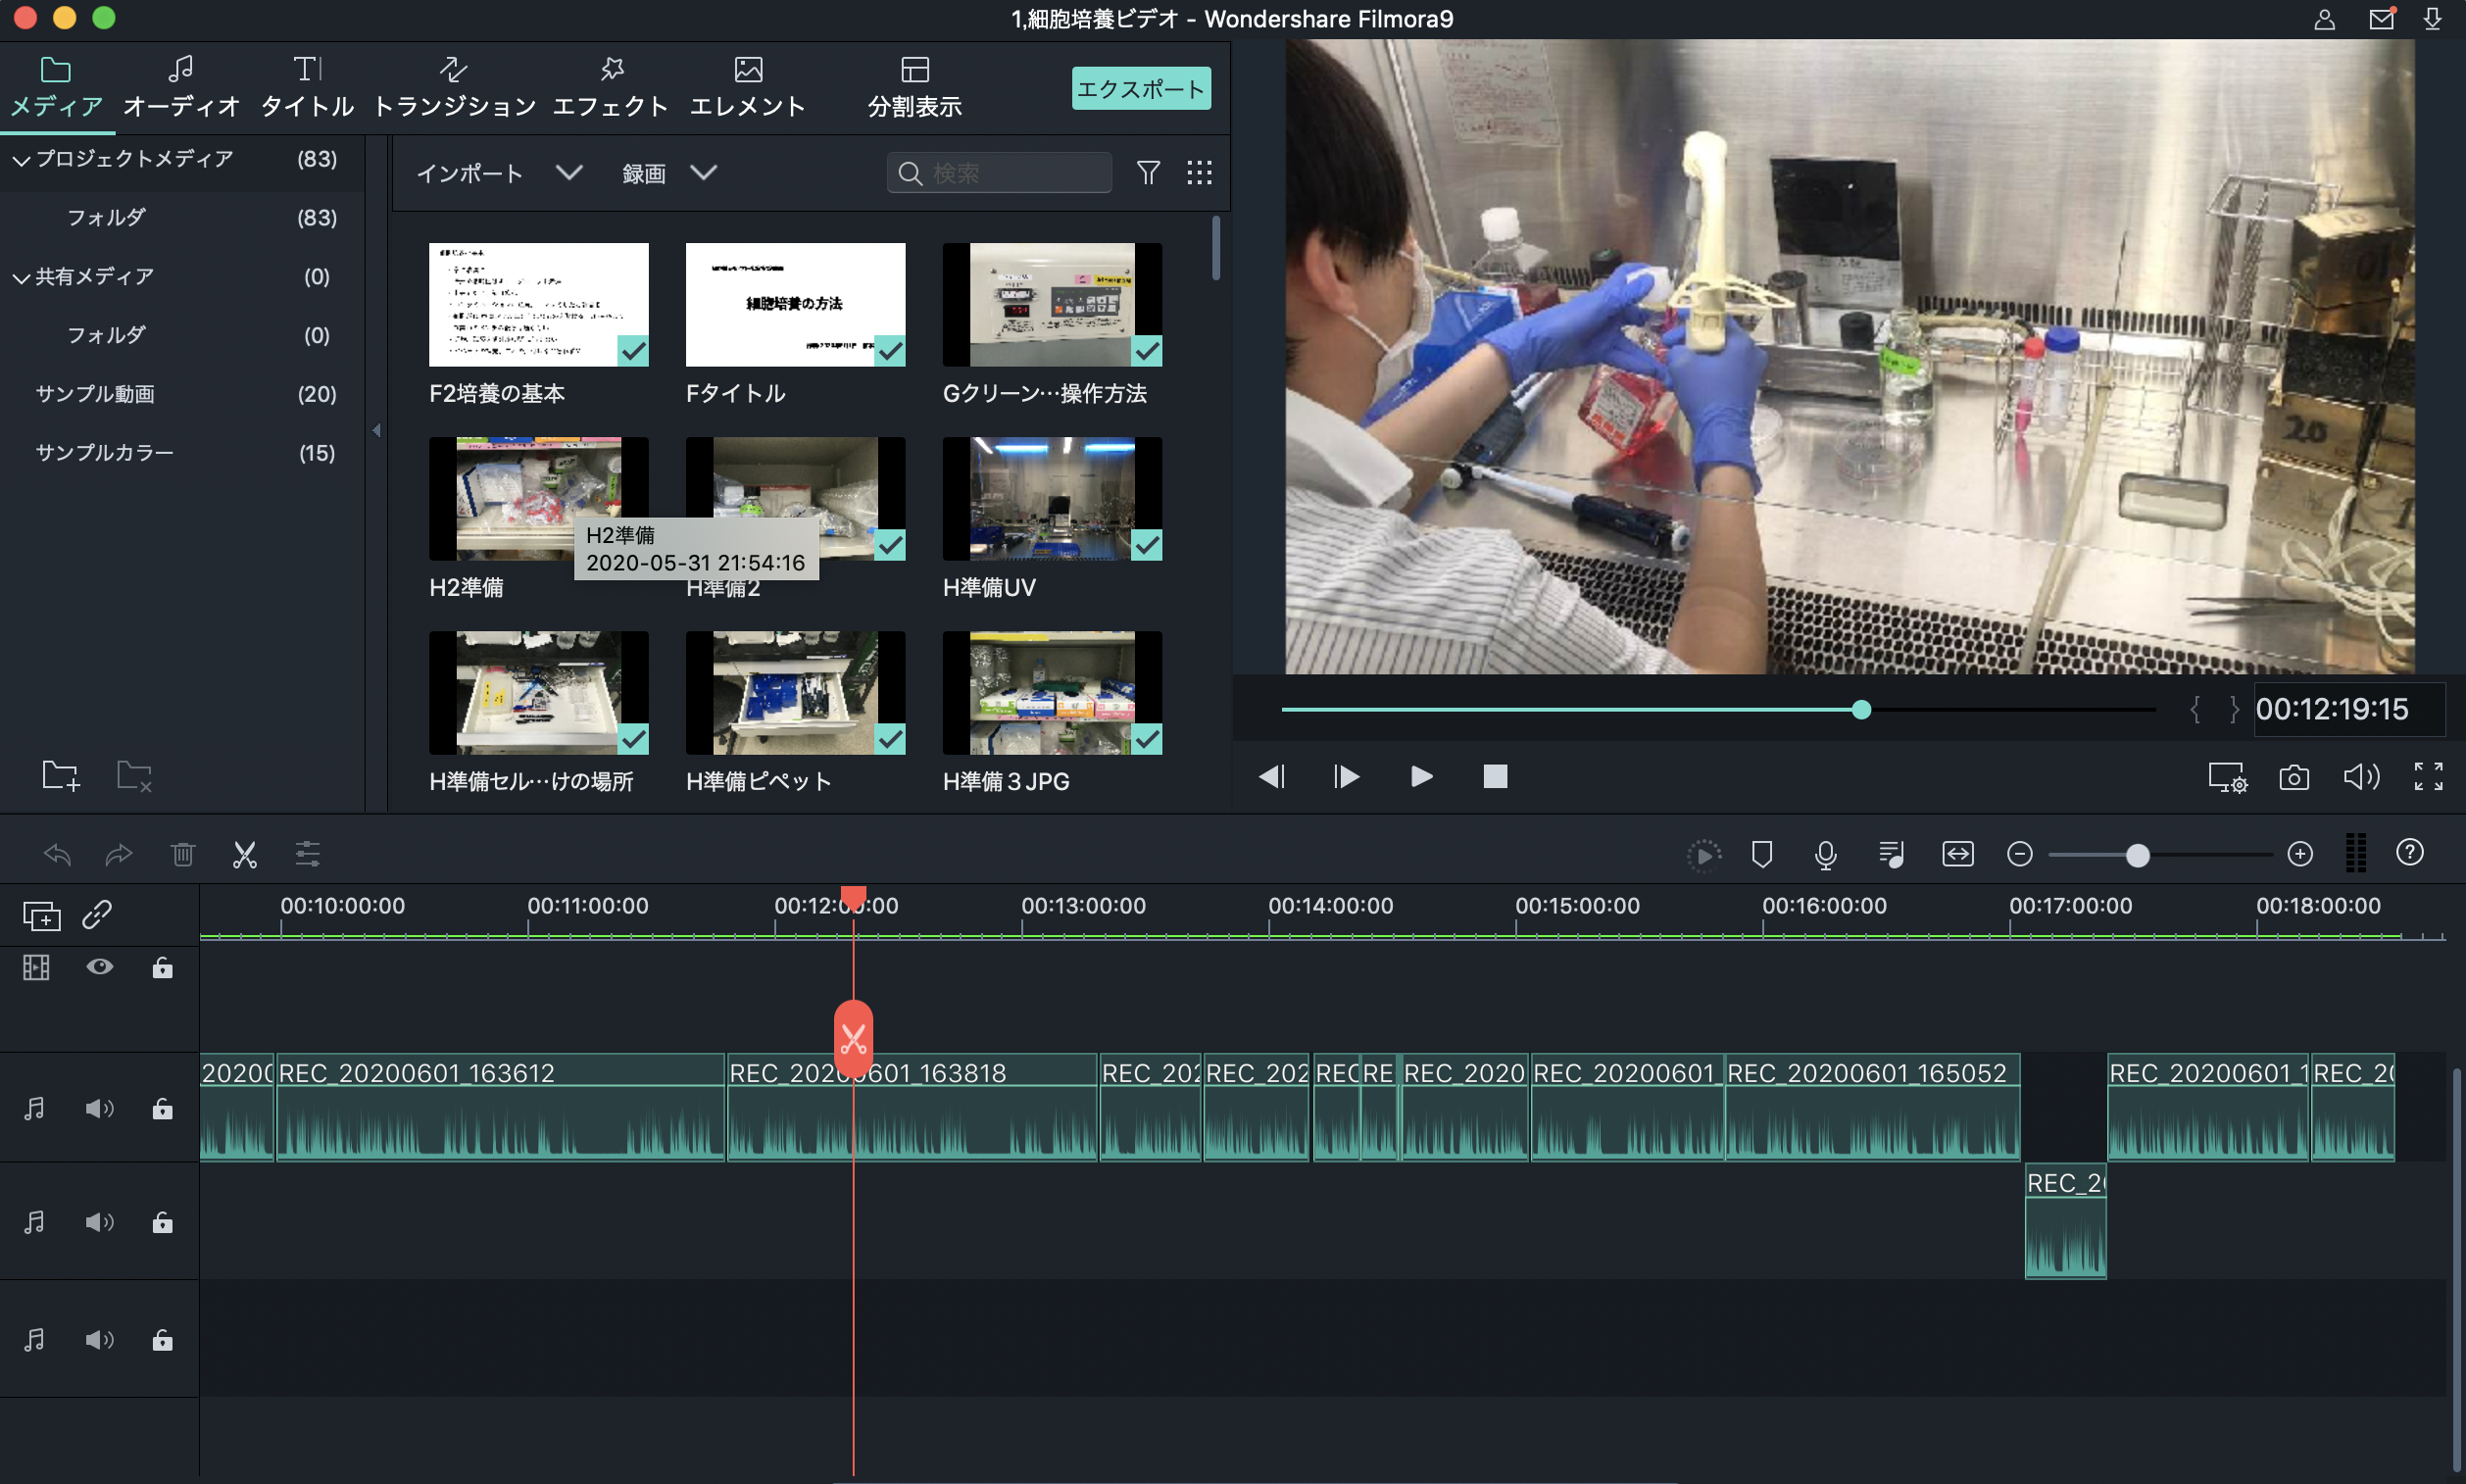Image resolution: width=2466 pixels, height=1484 pixels.
Task: Open the edit adjustments sliders icon
Action: pos(308,854)
